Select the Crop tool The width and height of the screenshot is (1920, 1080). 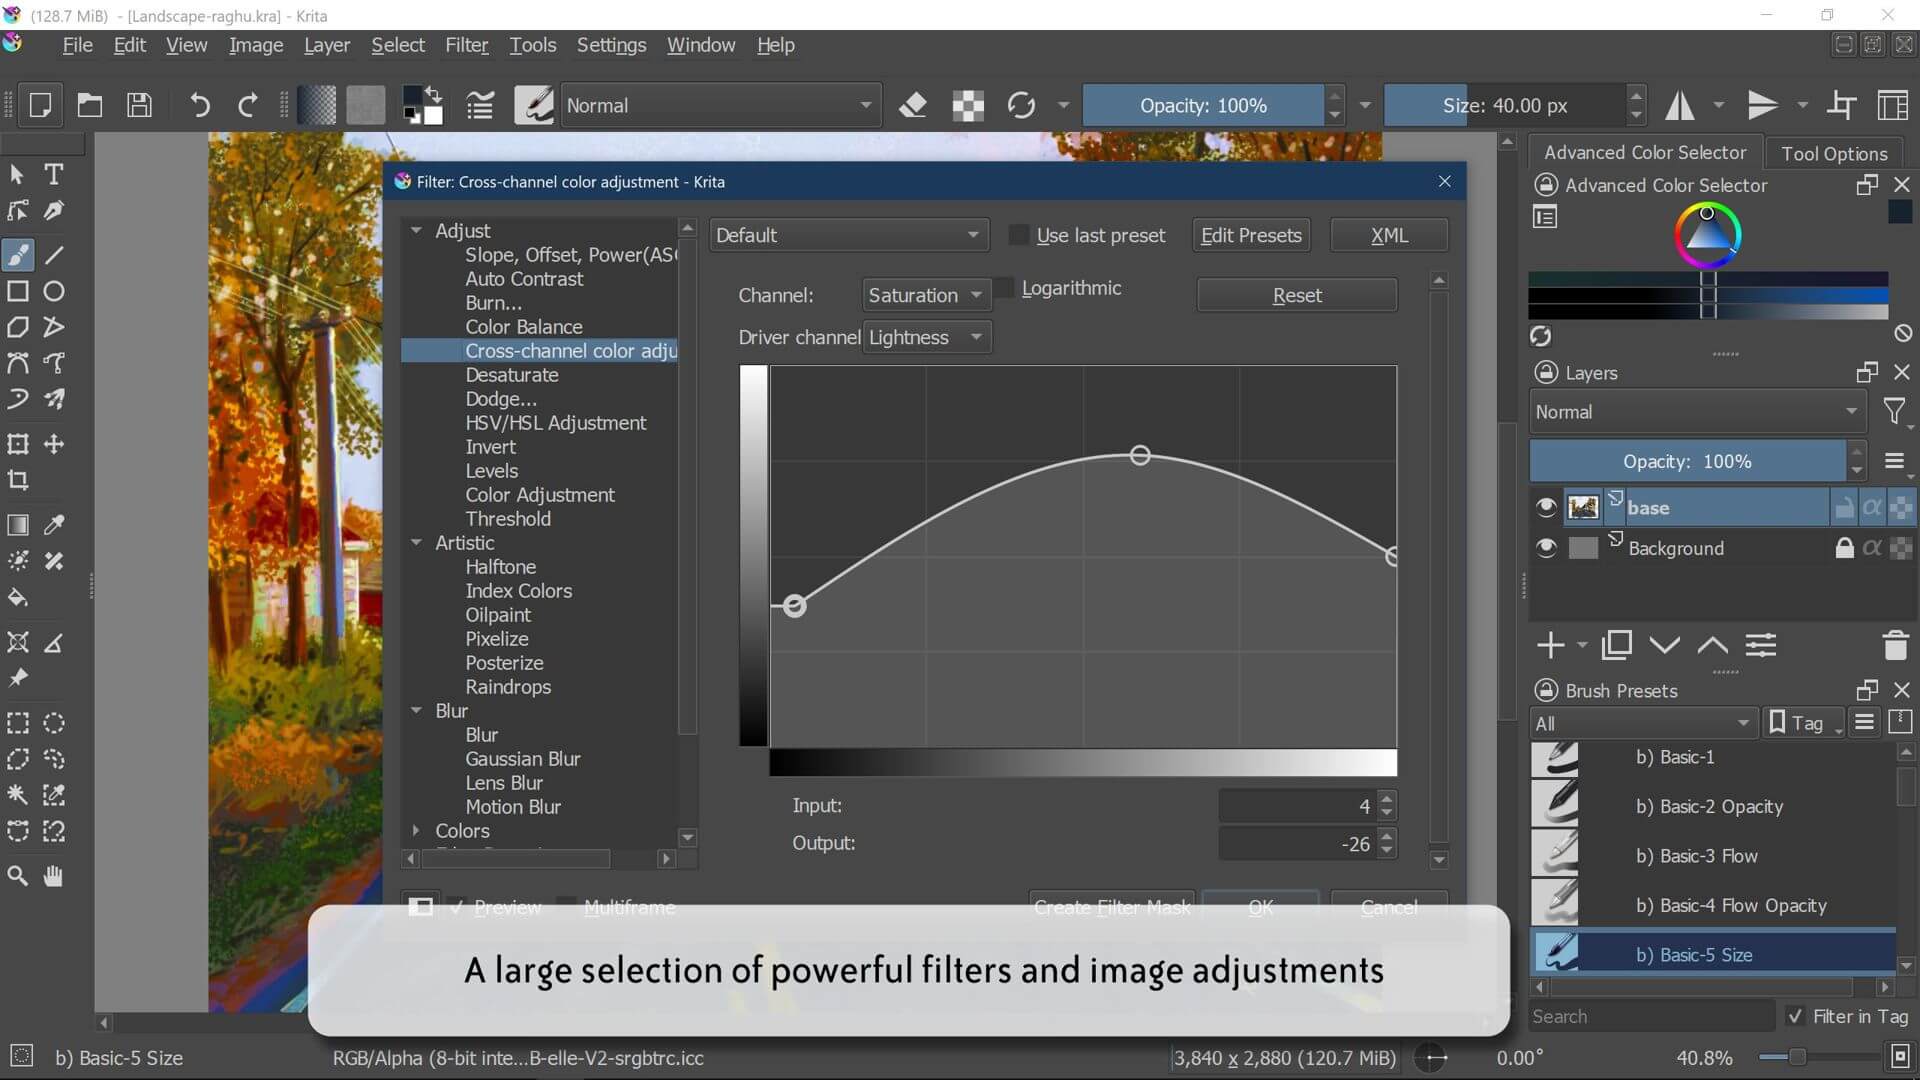point(18,480)
